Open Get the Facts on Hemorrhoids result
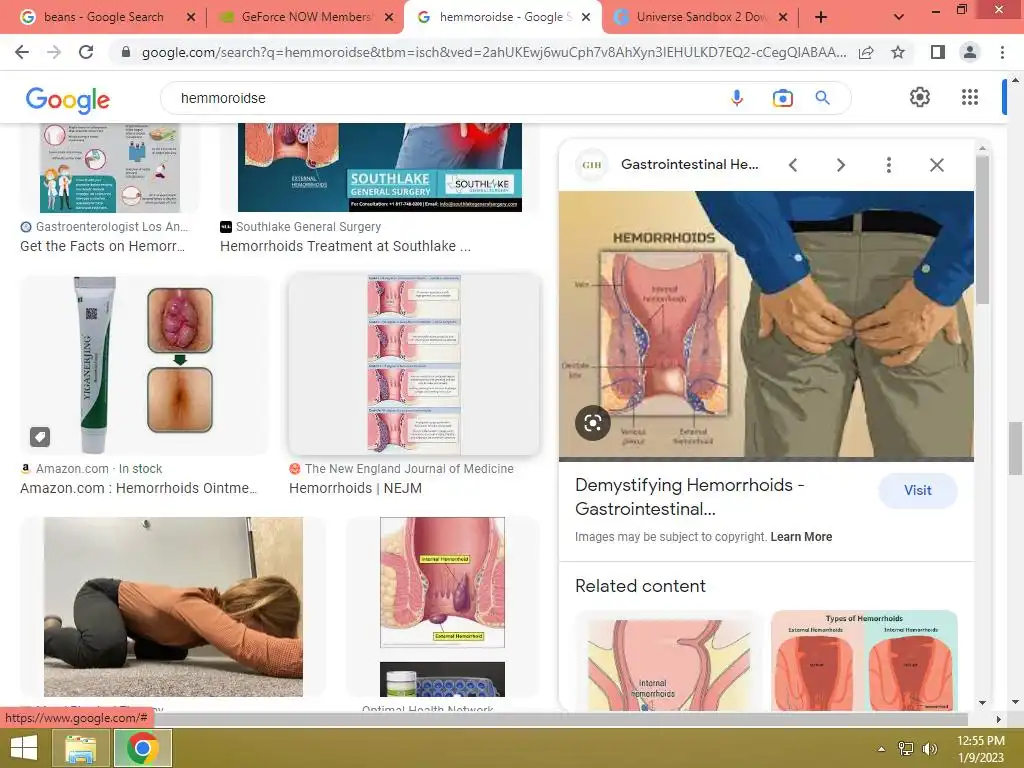The height and width of the screenshot is (768, 1024). [103, 246]
